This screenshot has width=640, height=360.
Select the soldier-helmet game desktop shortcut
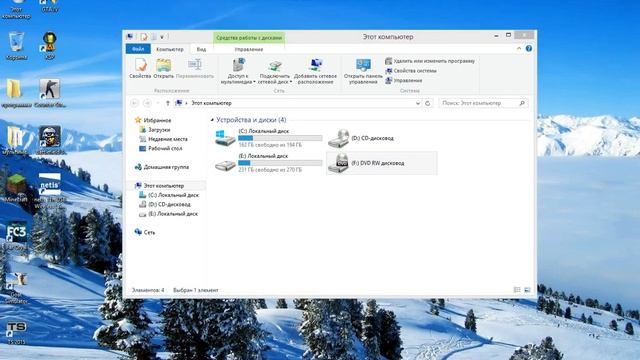click(50, 140)
